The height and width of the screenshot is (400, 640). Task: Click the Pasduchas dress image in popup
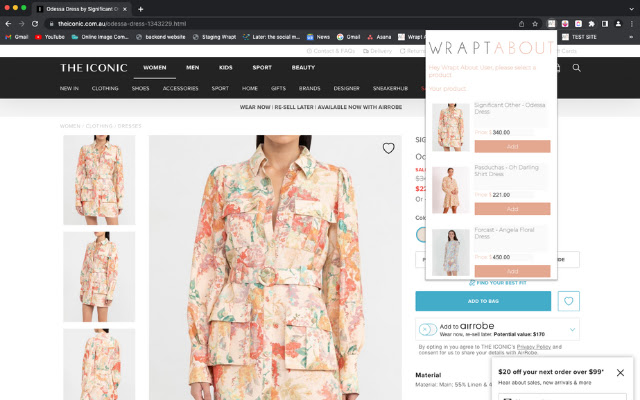point(451,190)
